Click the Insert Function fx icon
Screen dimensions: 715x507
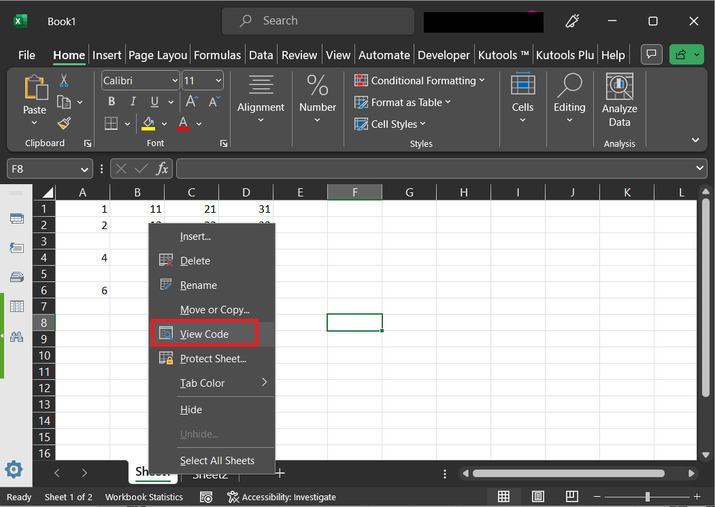coord(162,169)
